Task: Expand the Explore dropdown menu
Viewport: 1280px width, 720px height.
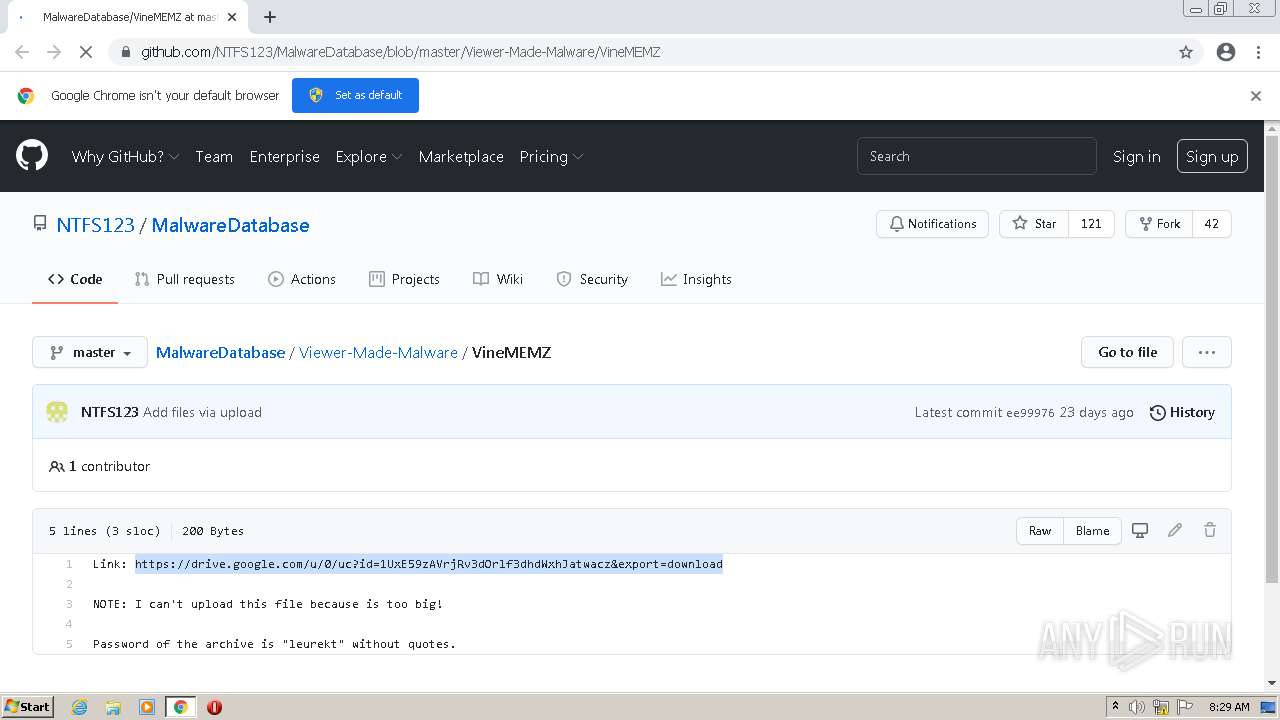Action: (x=369, y=156)
